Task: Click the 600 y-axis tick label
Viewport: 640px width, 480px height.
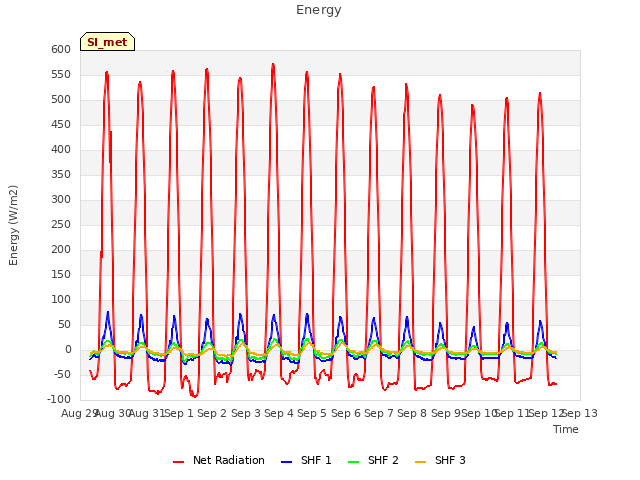Action: coord(61,49)
